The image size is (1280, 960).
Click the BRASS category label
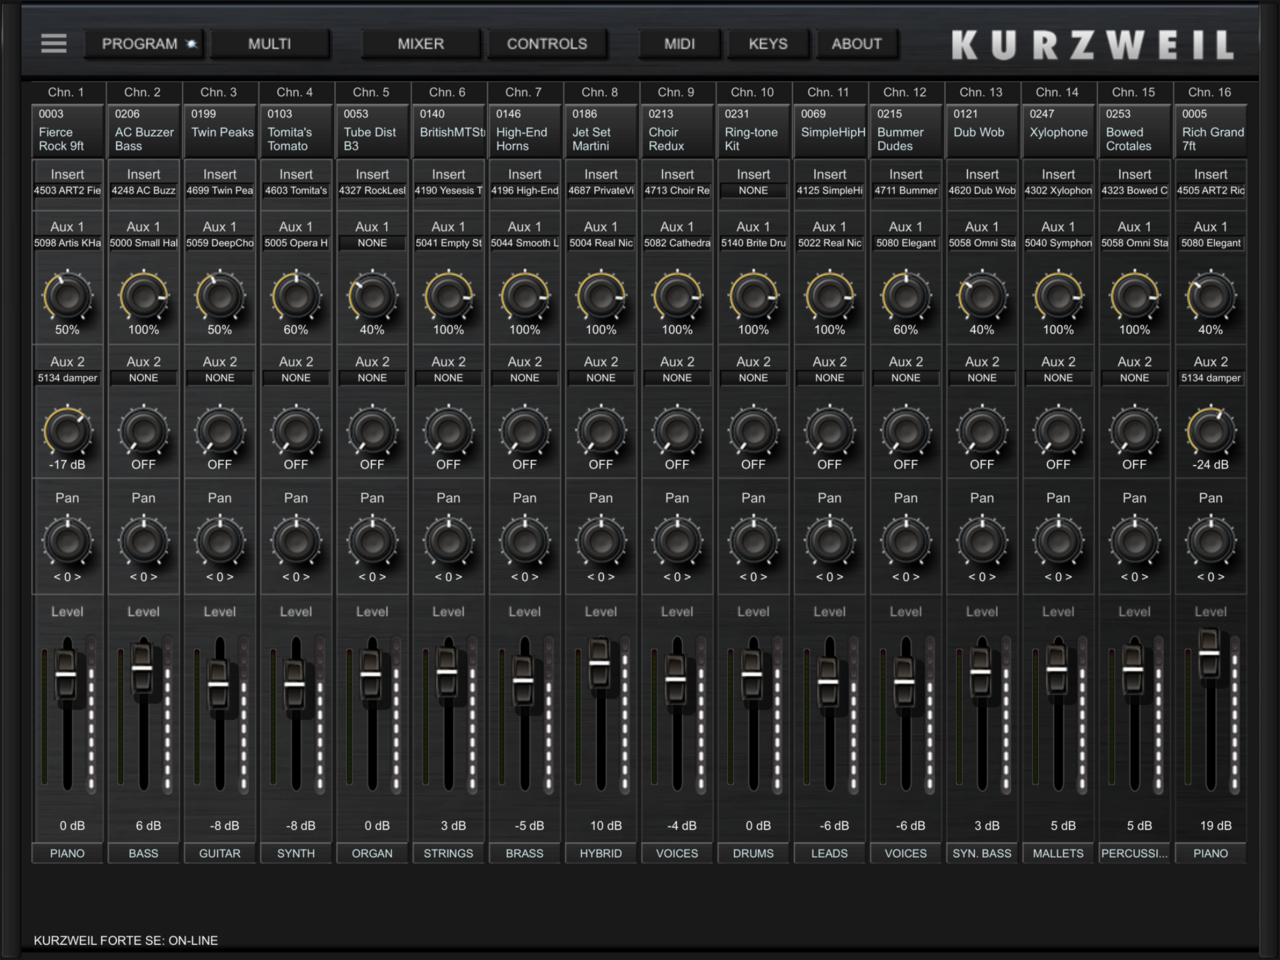click(x=525, y=853)
